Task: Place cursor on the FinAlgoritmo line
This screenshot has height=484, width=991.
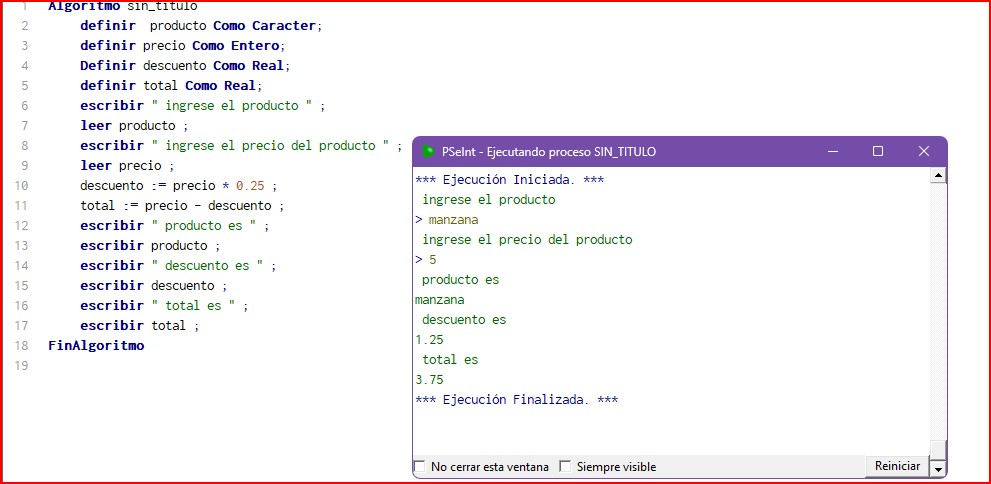Action: coord(96,346)
